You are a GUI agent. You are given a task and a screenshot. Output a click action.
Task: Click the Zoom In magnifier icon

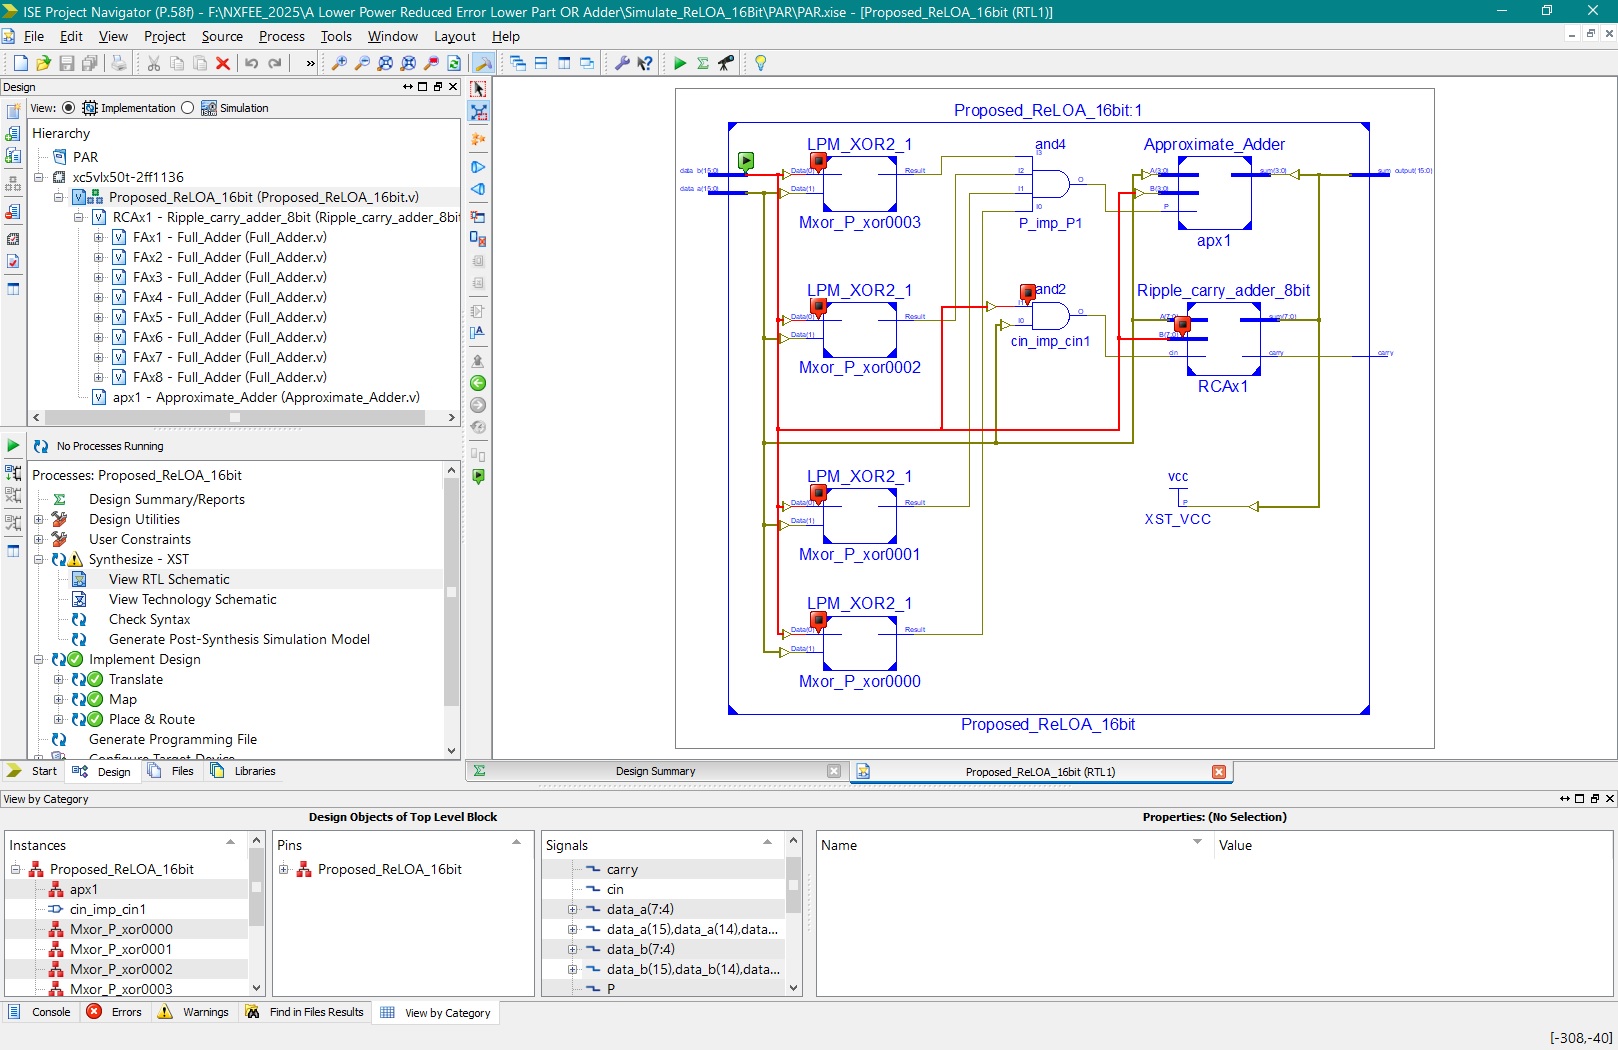pyautogui.click(x=339, y=63)
